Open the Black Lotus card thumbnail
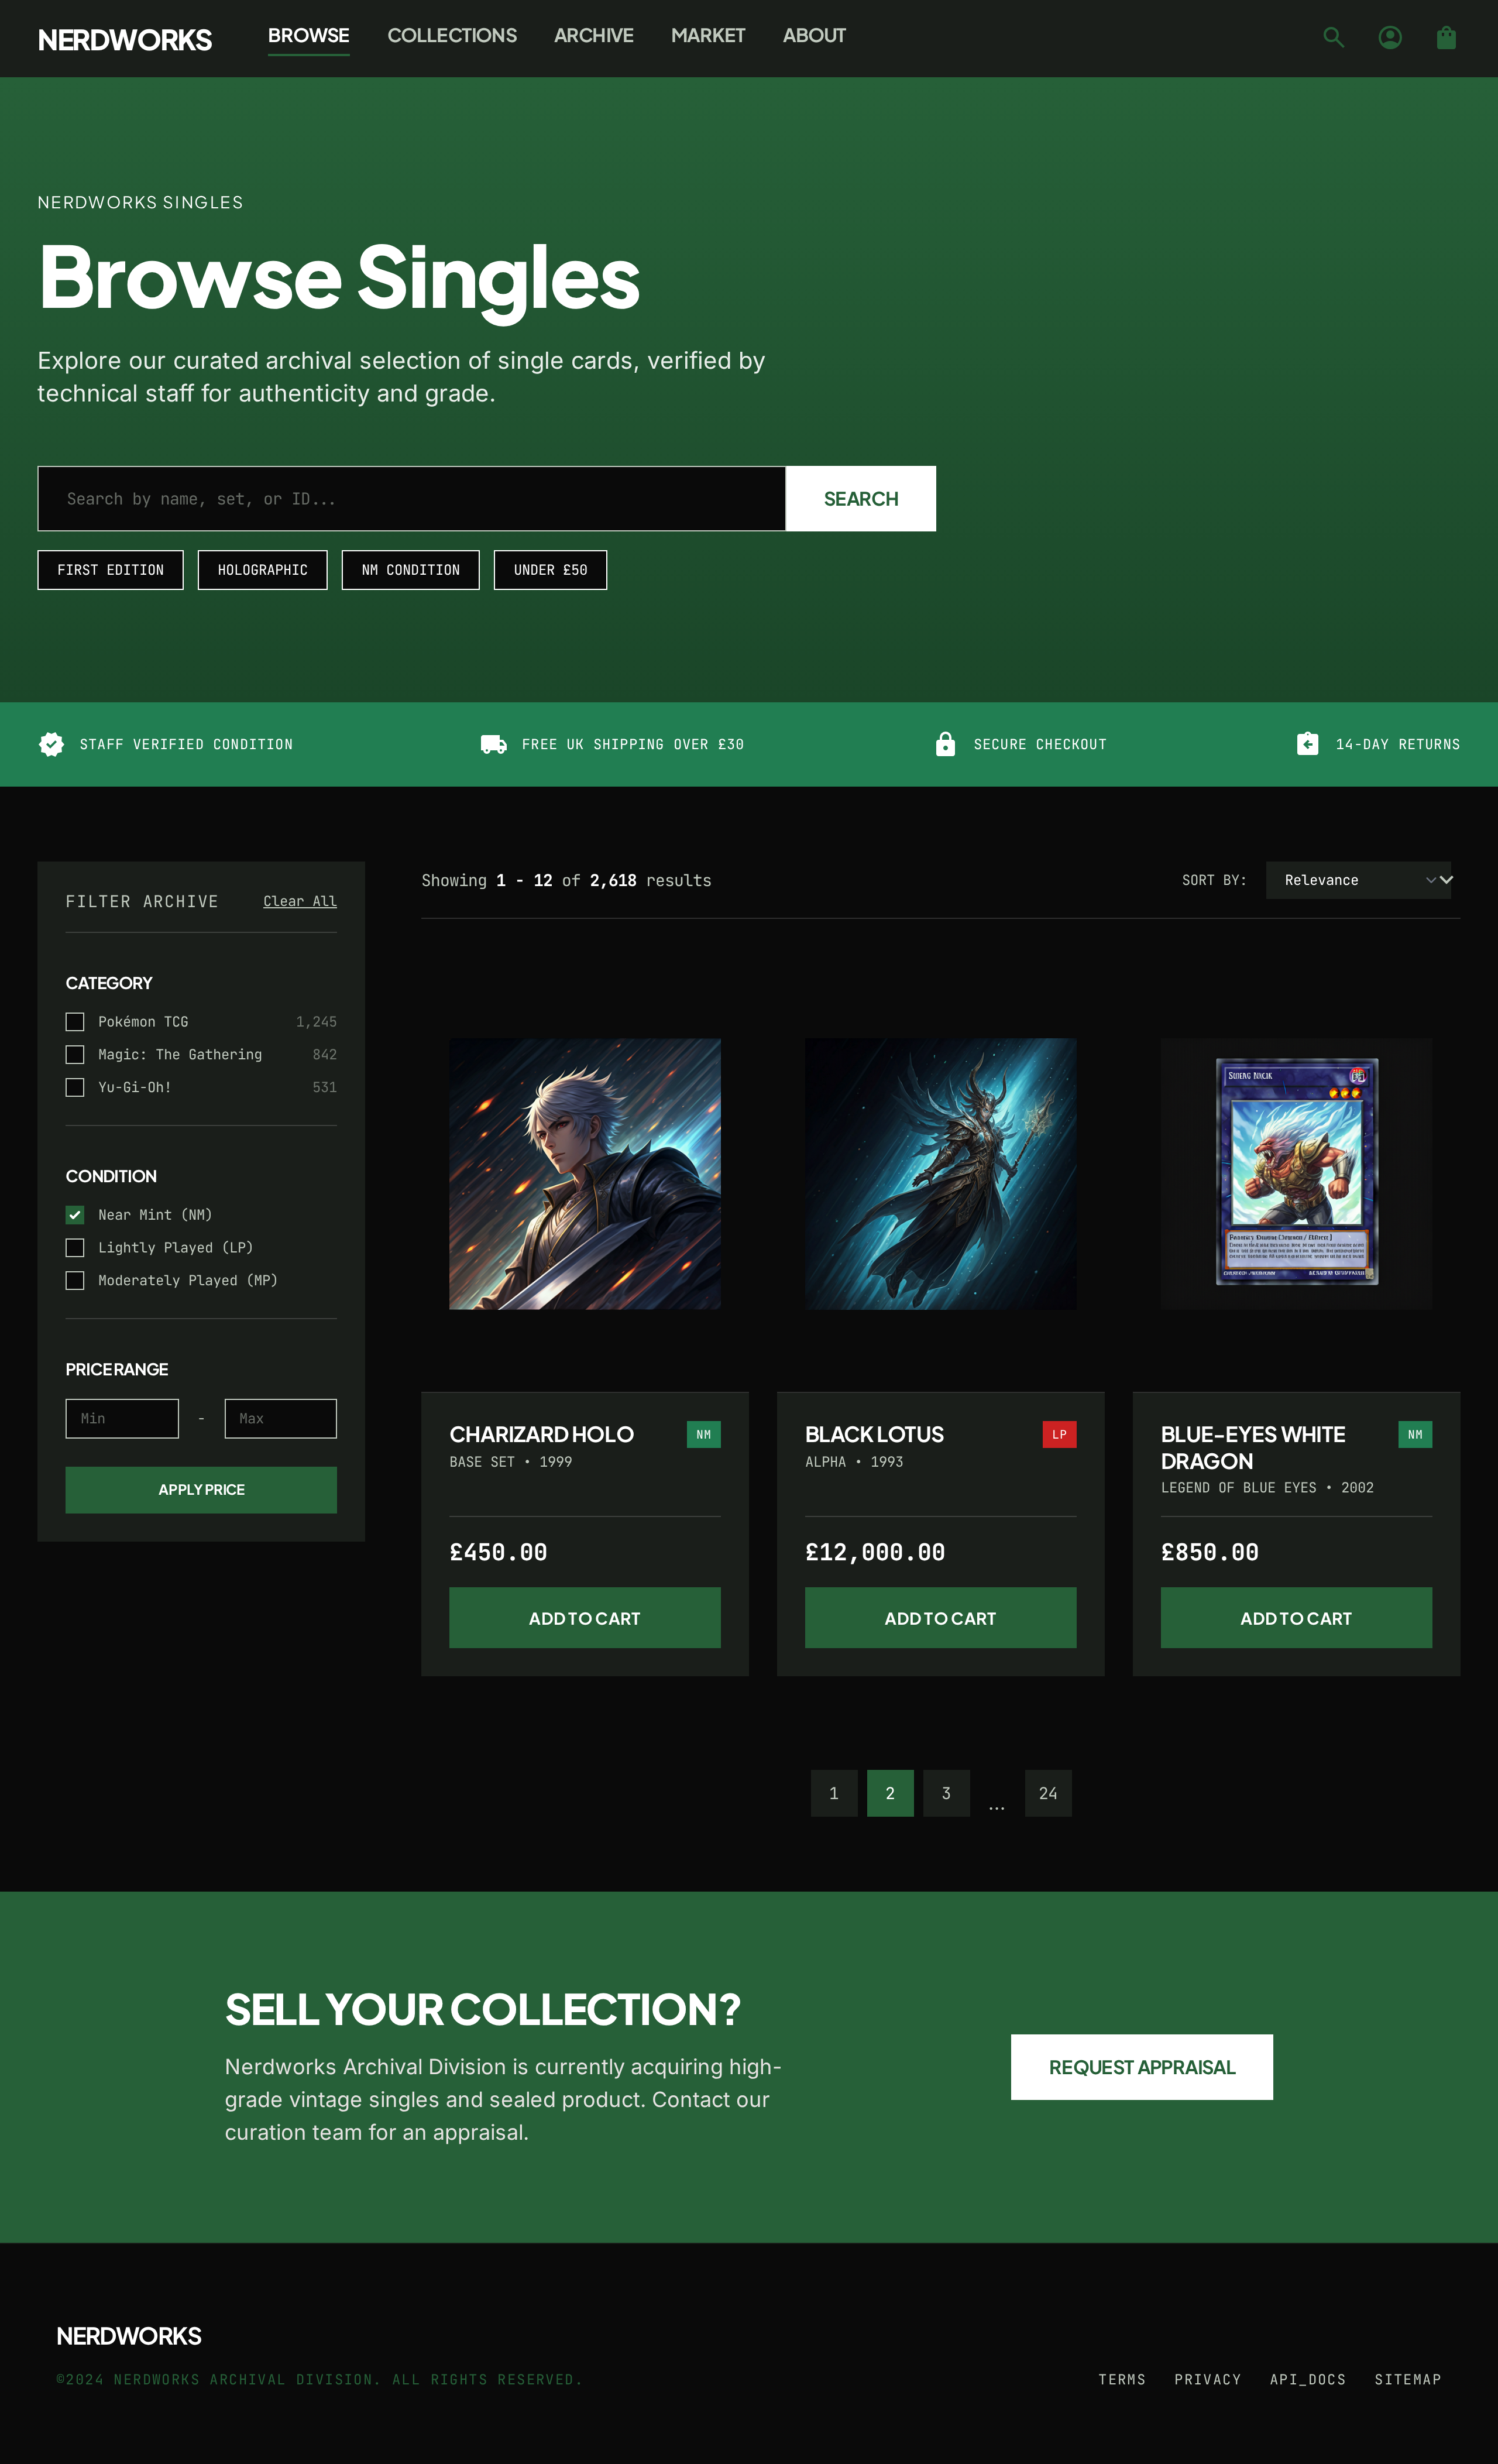 coord(940,1173)
